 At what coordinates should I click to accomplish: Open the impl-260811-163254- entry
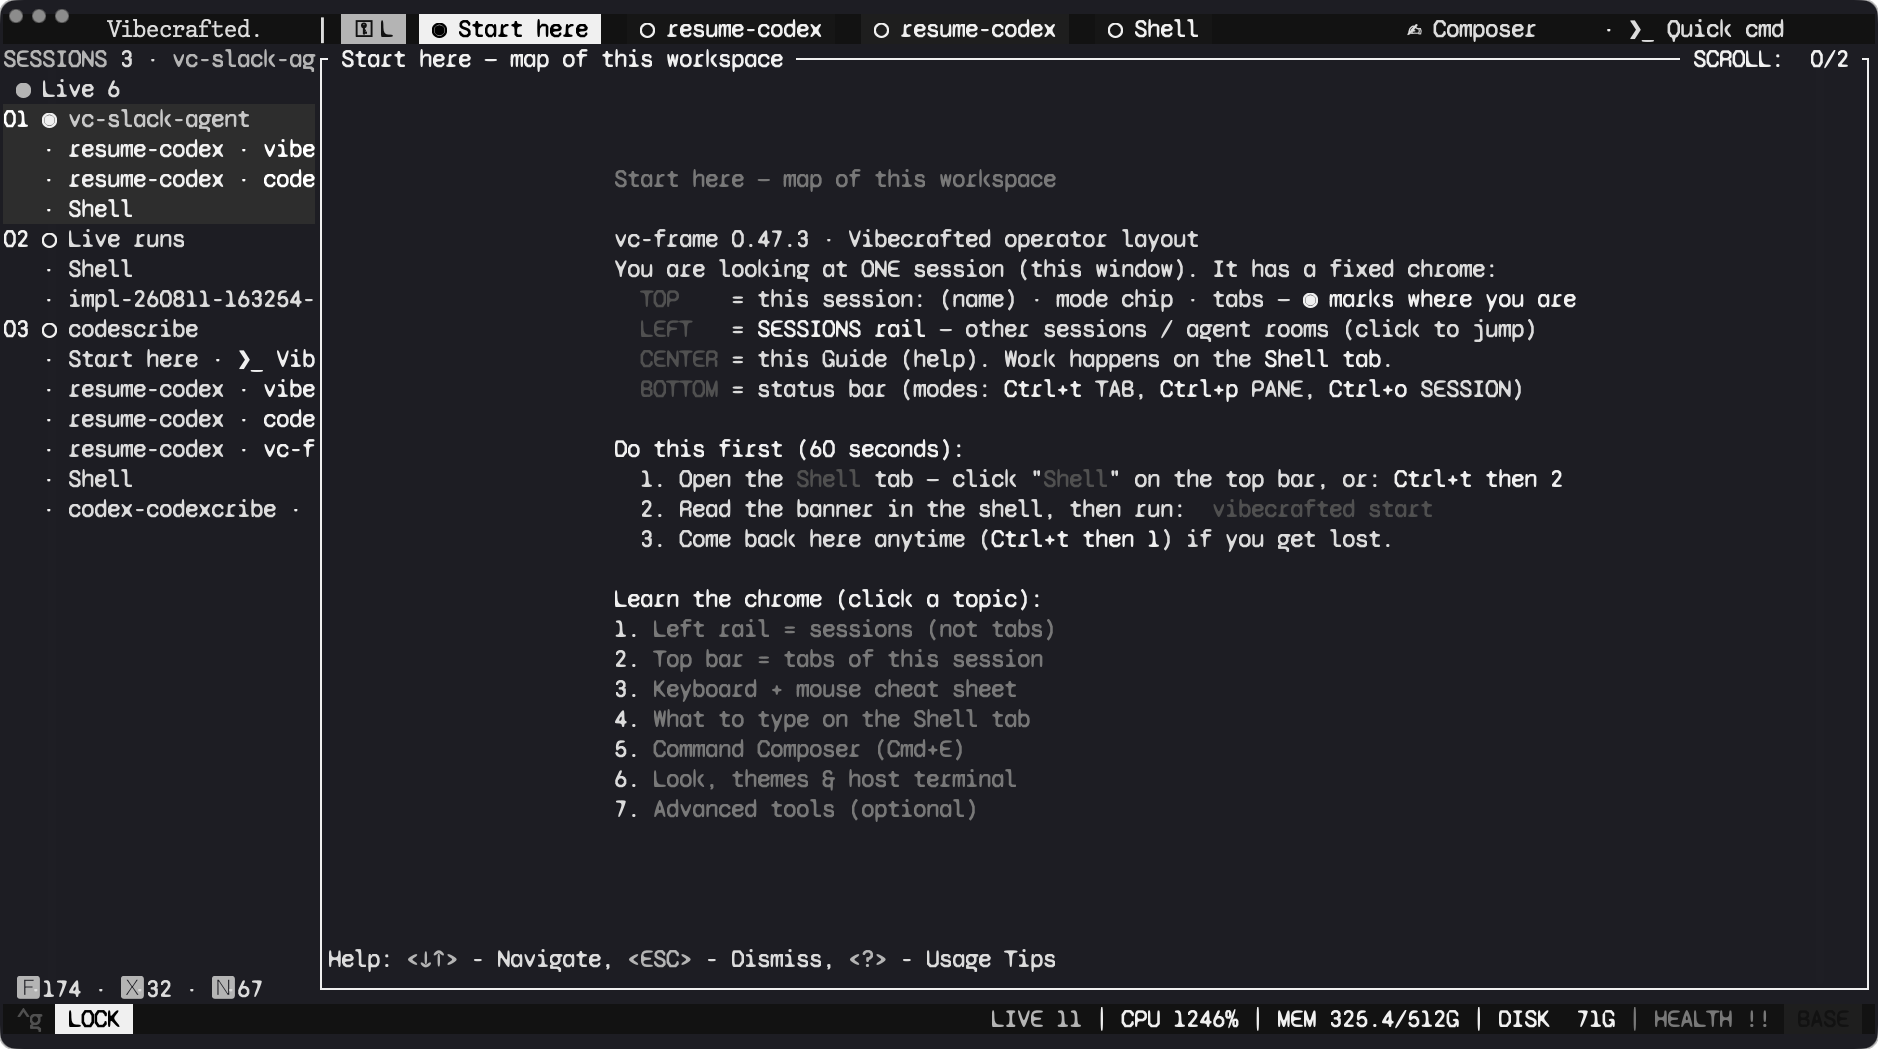[191, 299]
